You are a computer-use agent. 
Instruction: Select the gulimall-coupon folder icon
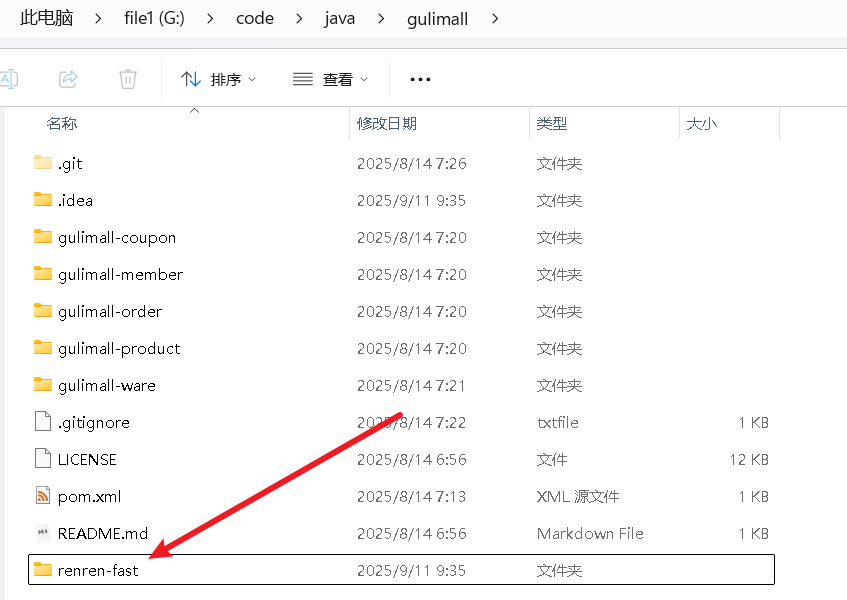coord(43,237)
